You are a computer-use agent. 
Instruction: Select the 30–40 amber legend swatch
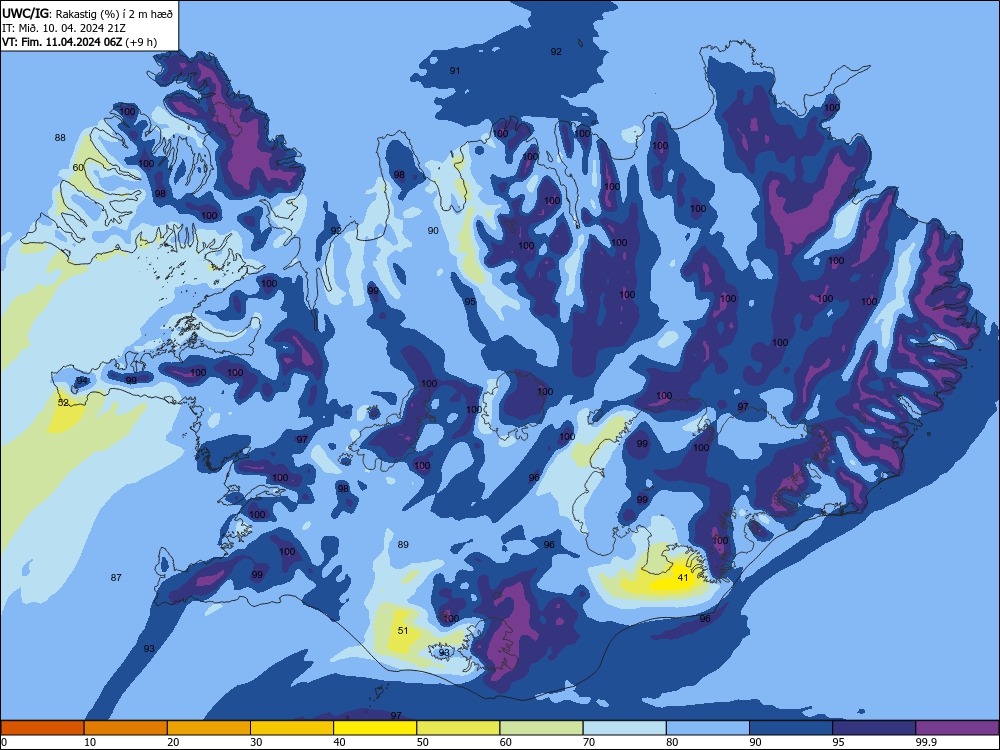(292, 728)
